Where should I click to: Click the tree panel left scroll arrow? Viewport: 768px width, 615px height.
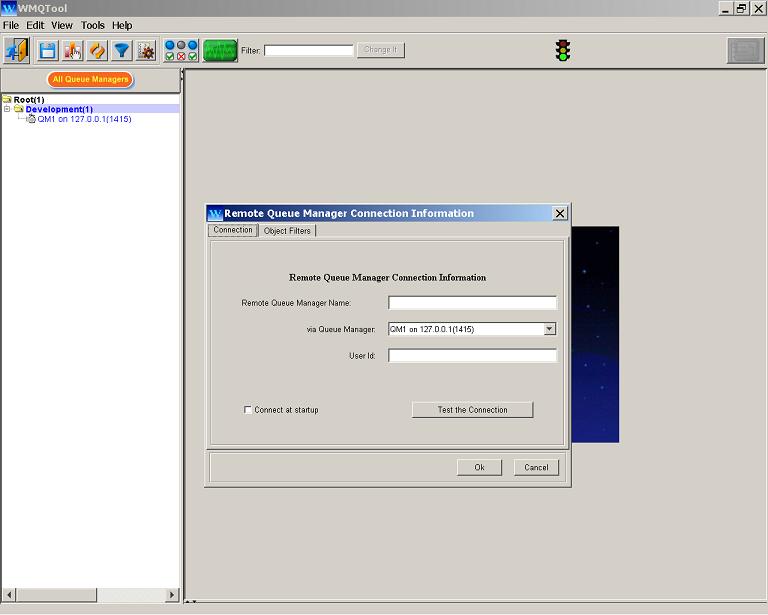point(9,595)
